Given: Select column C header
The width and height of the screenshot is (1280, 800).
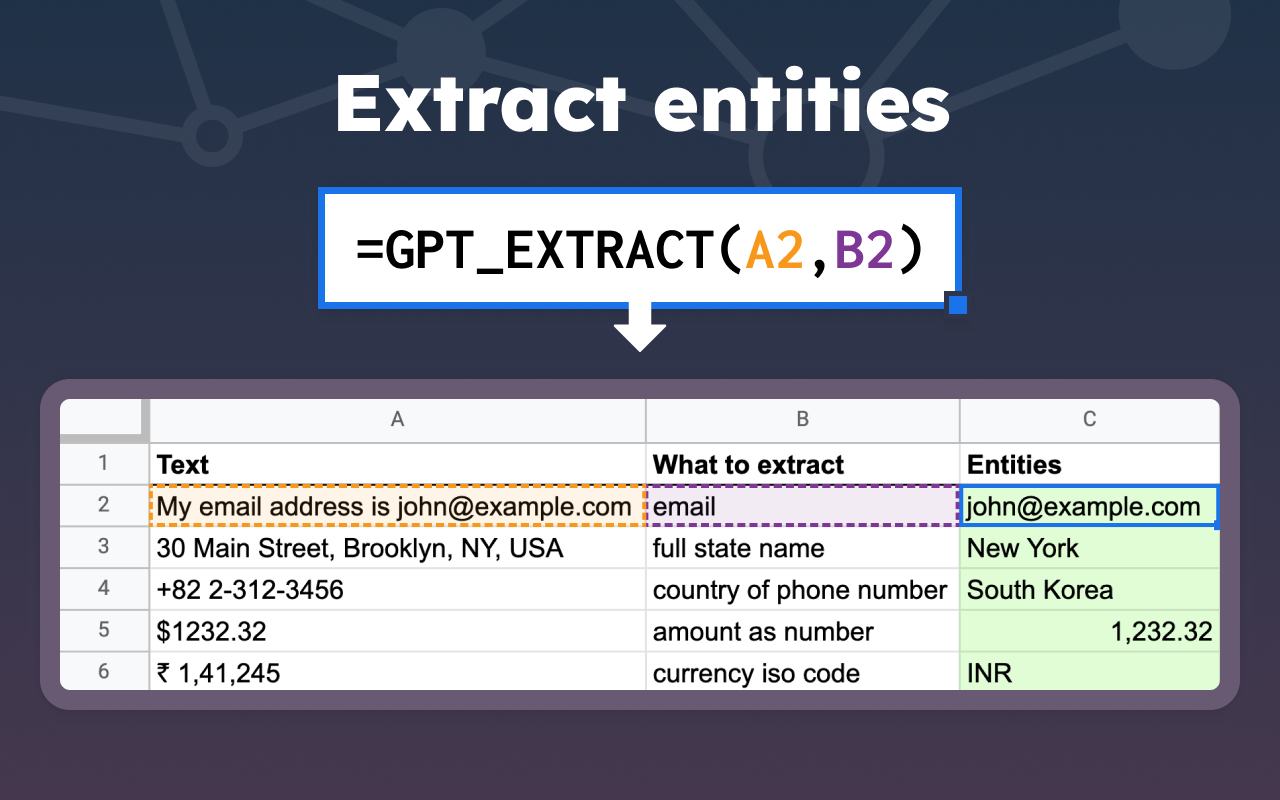Looking at the screenshot, I should pyautogui.click(x=1090, y=420).
